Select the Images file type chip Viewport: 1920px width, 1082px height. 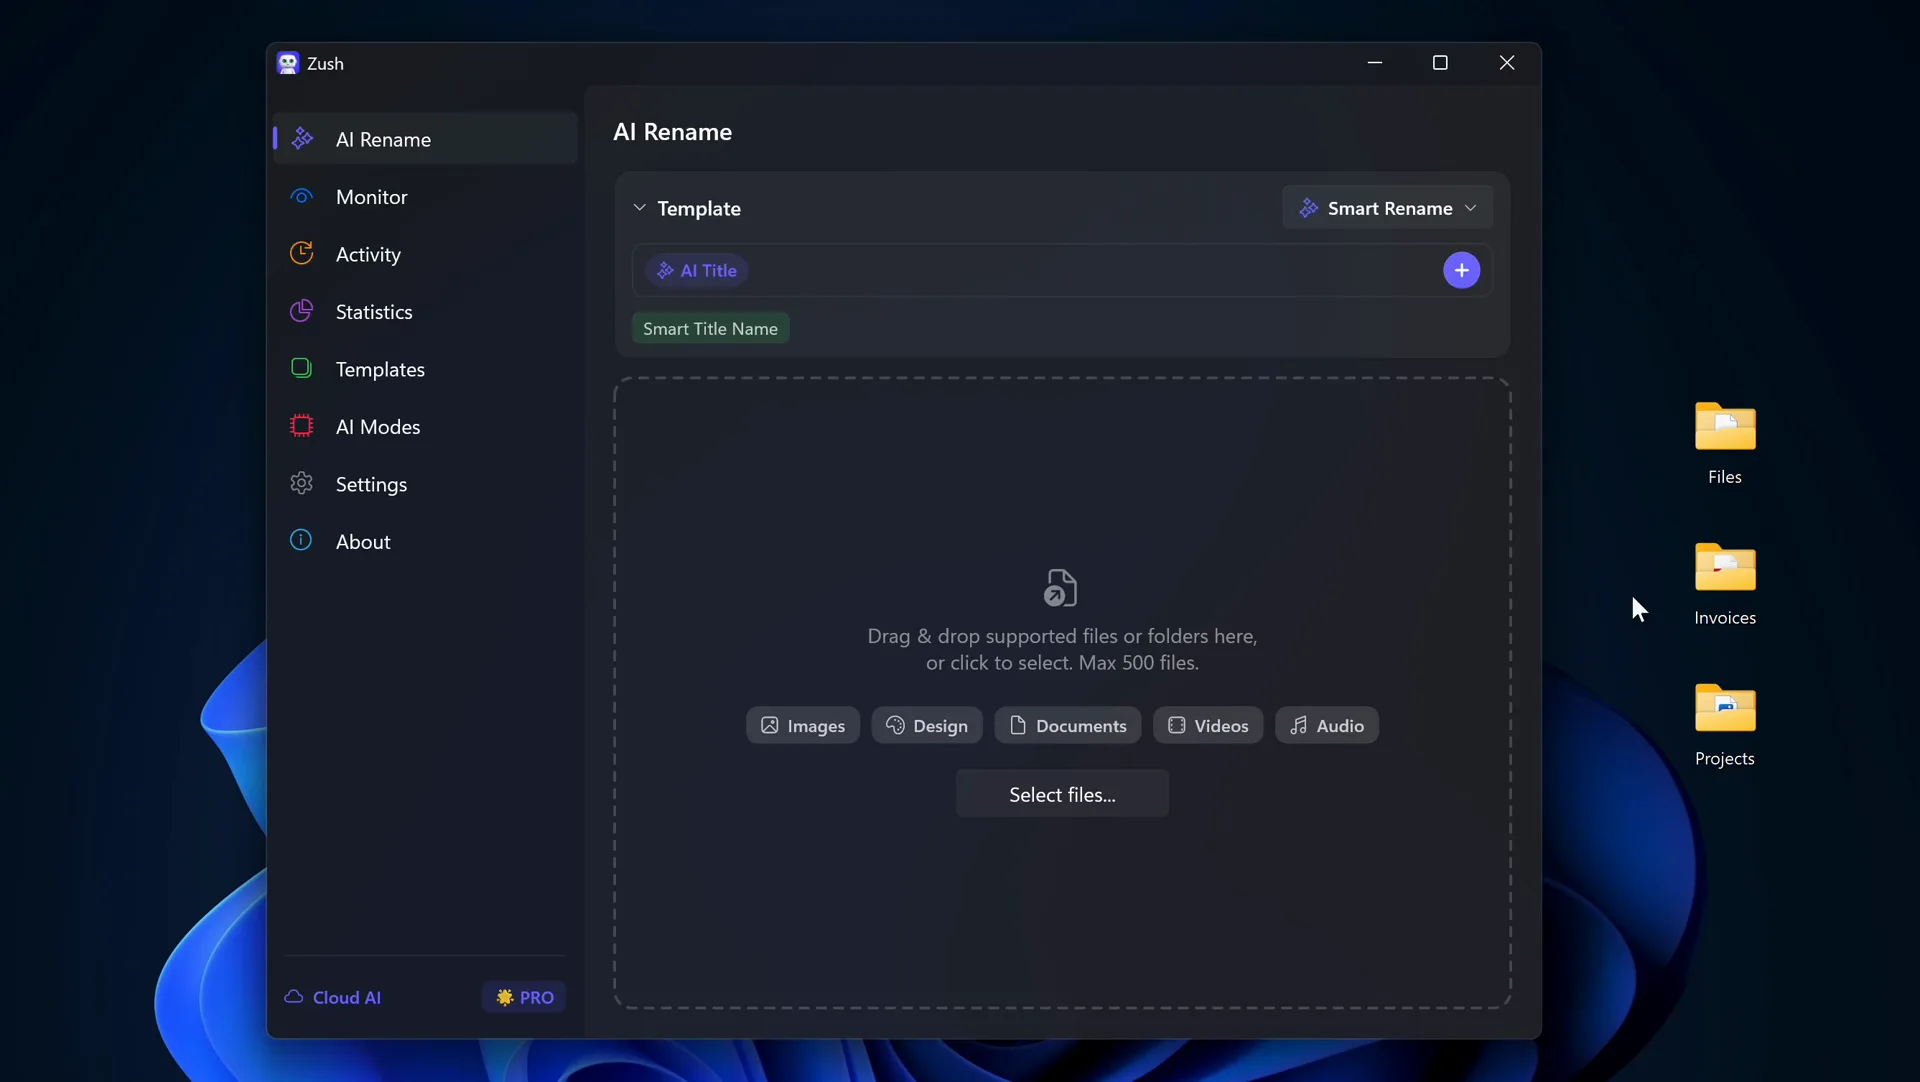click(x=802, y=725)
